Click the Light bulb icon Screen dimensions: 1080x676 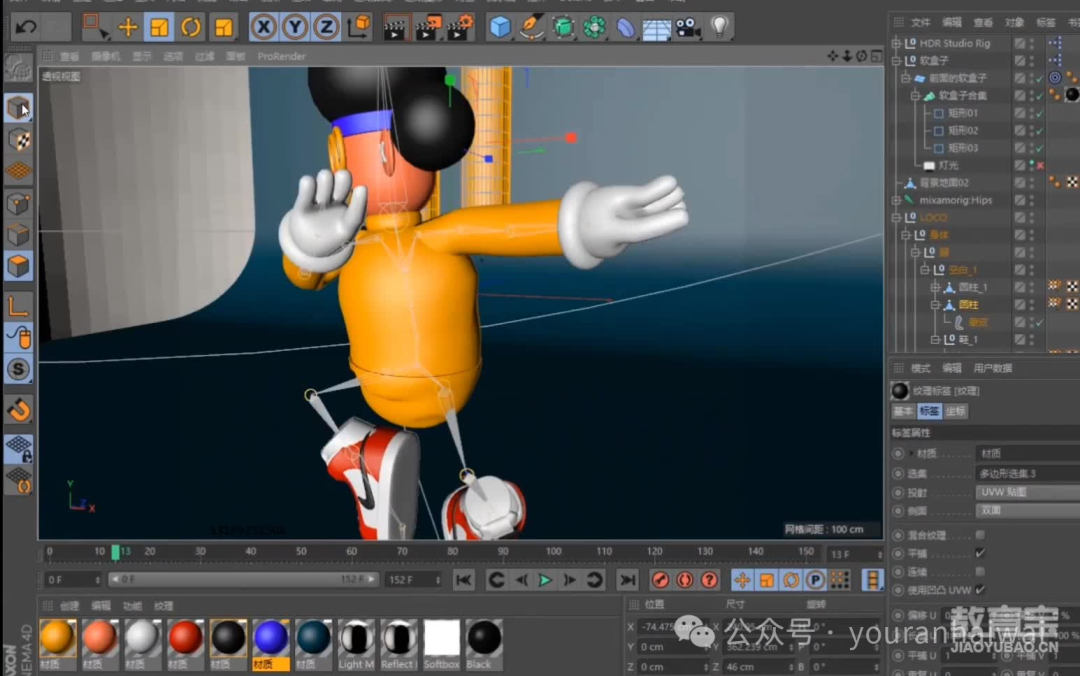(x=719, y=28)
